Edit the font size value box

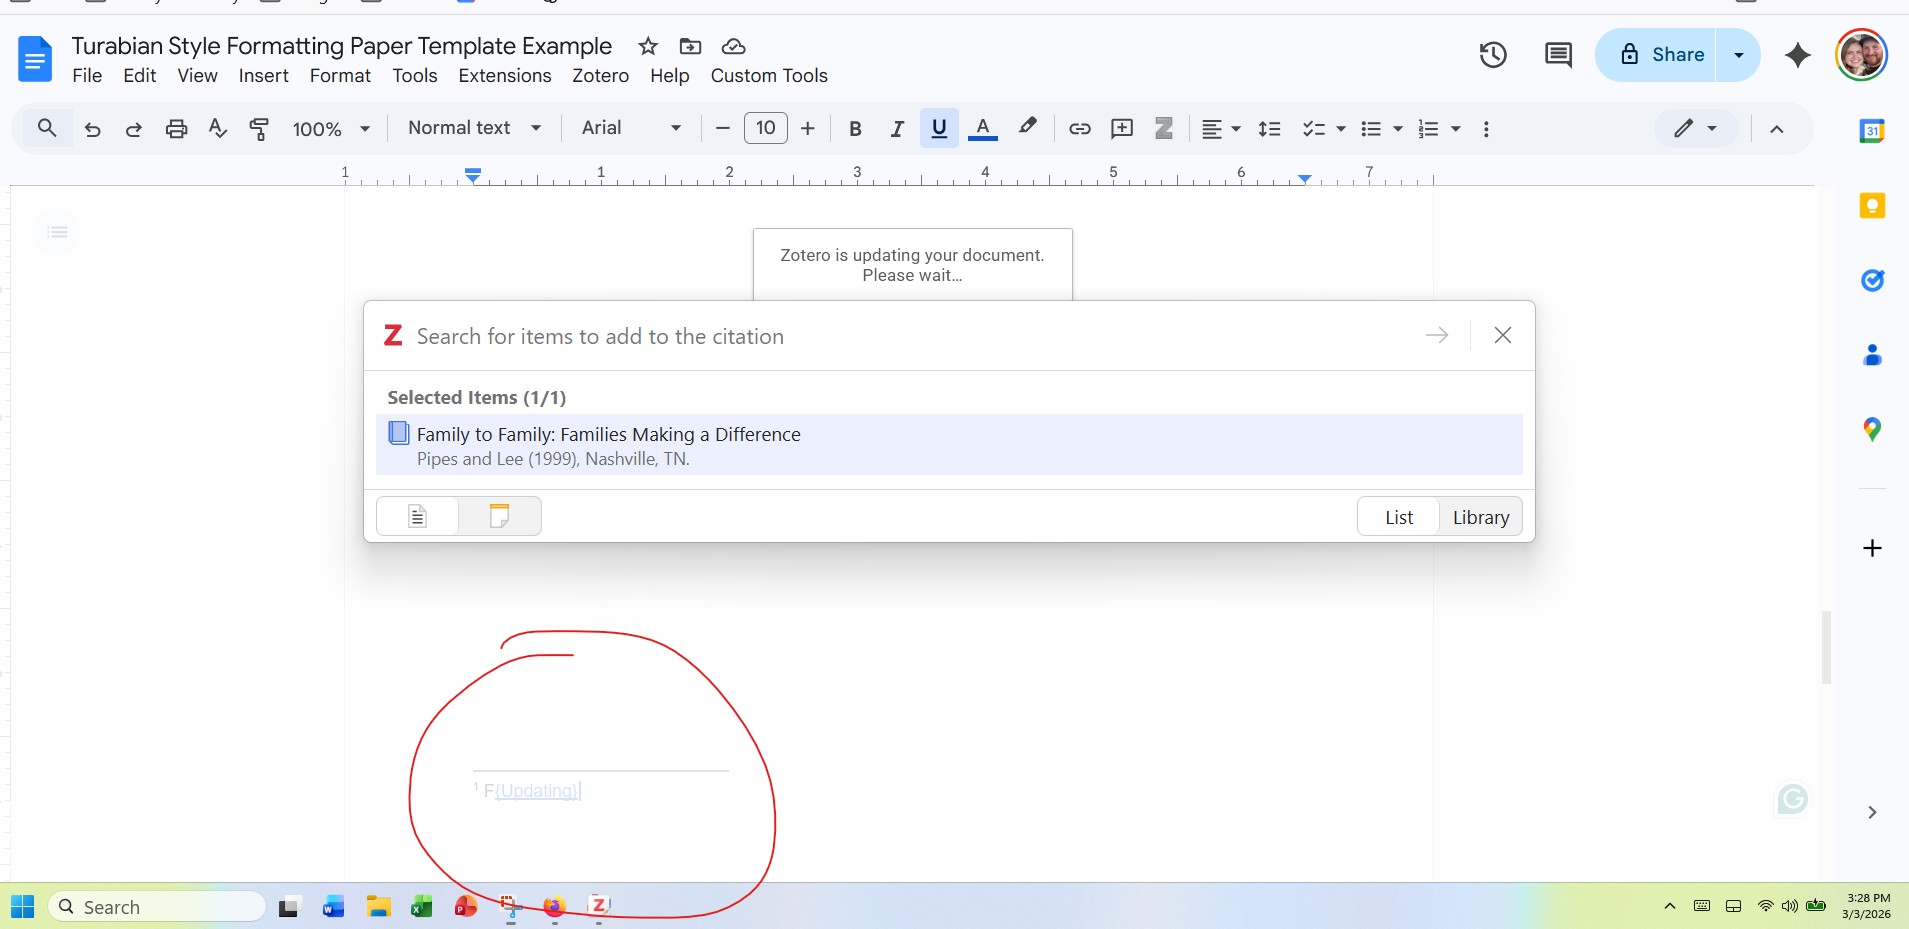(766, 128)
